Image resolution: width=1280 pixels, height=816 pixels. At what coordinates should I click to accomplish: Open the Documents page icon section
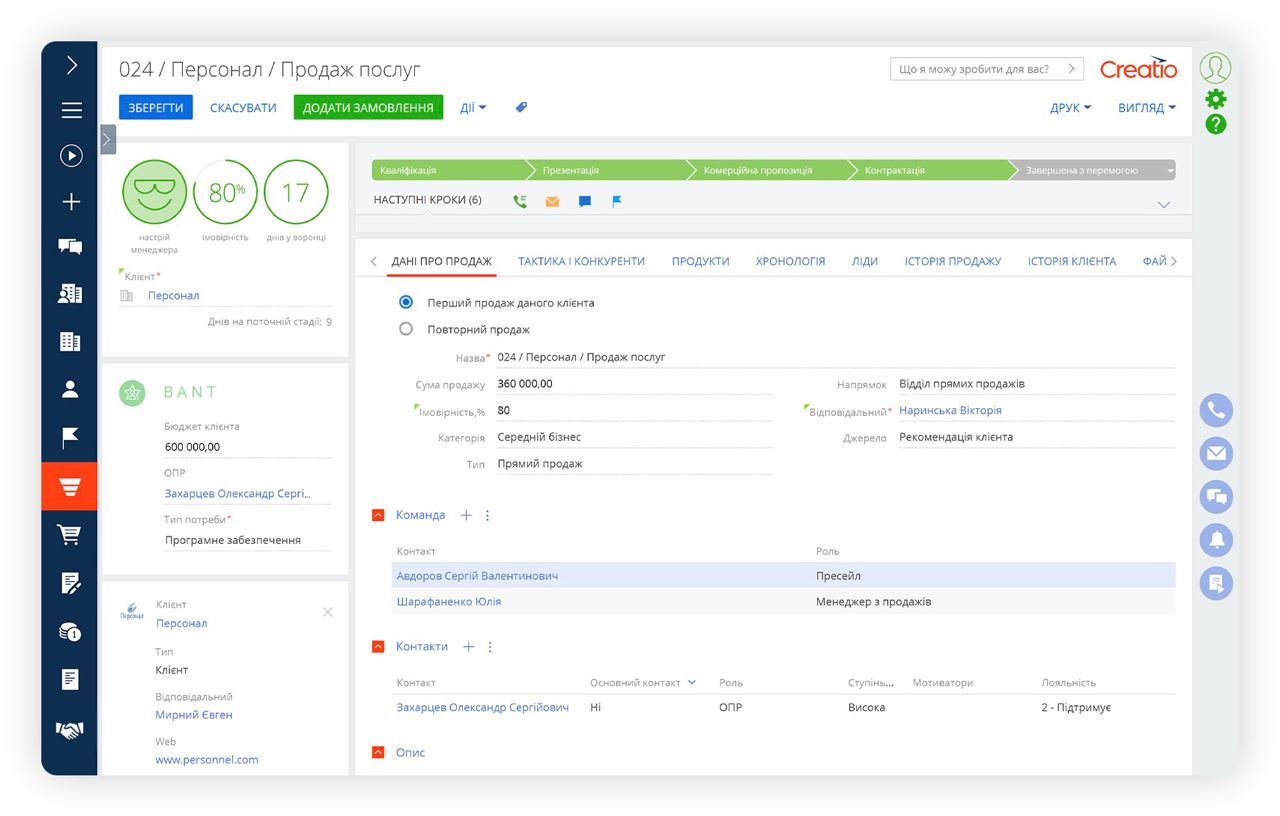(70, 680)
